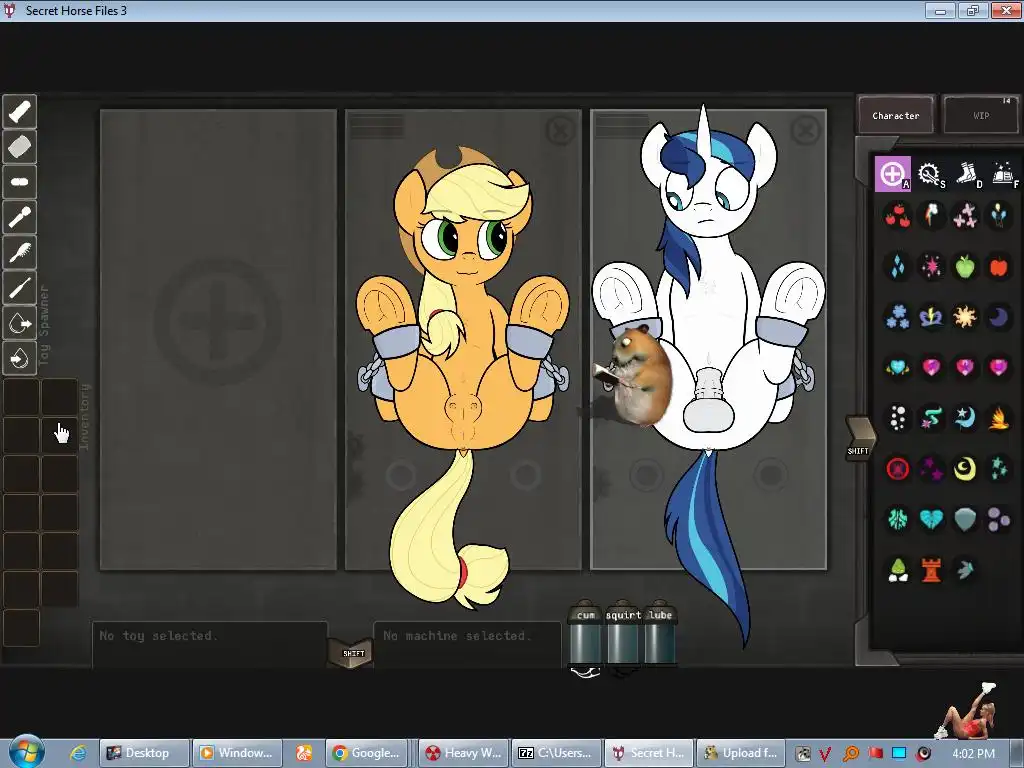Choose the orange flame cutie mark
This screenshot has height=768, width=1024.
click(x=999, y=418)
